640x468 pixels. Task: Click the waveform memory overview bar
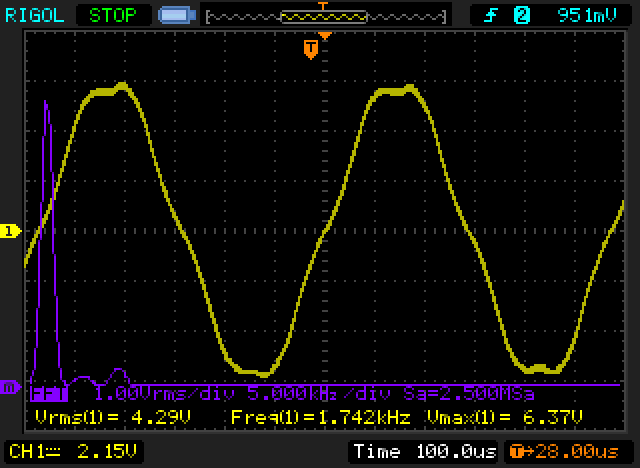[325, 17]
